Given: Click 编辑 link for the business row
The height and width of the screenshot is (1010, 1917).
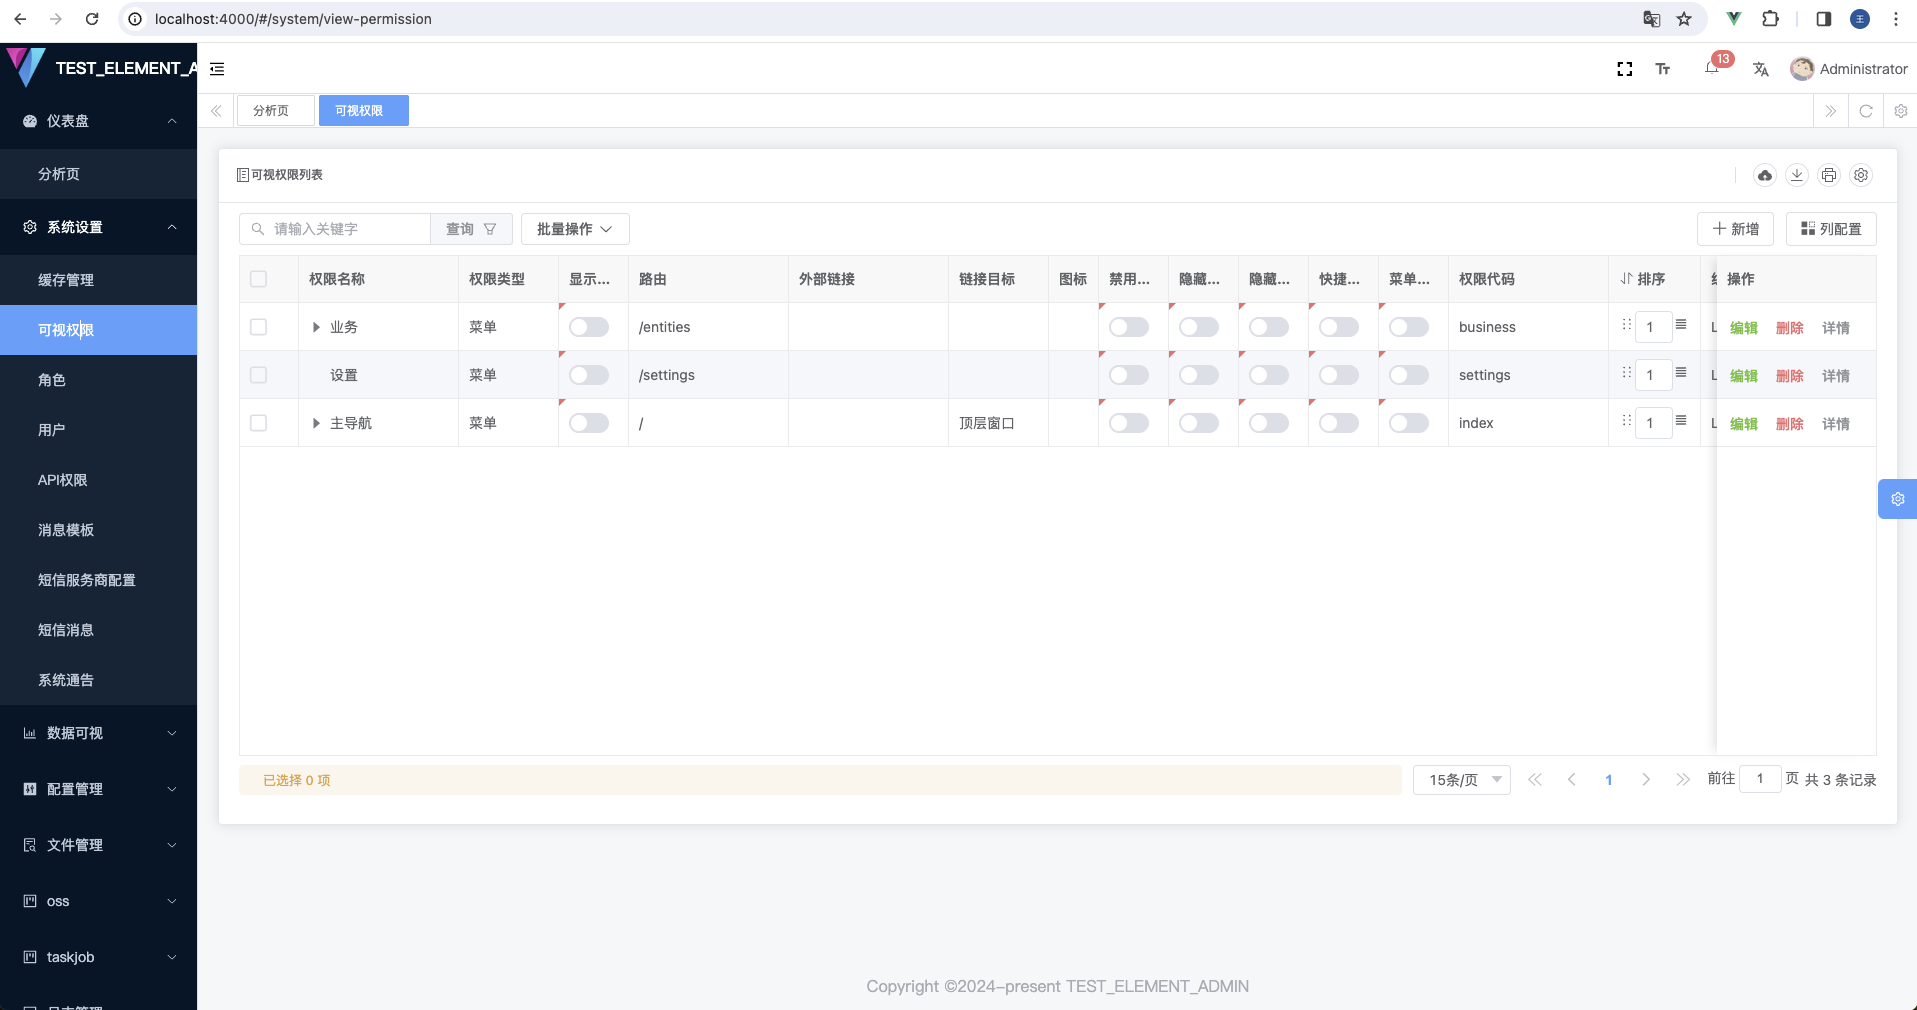Looking at the screenshot, I should point(1743,328).
